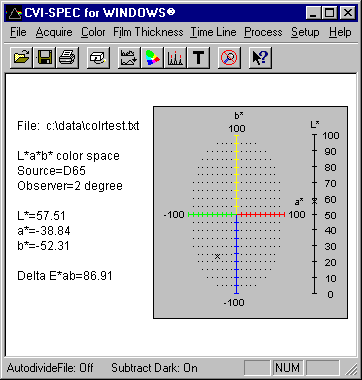Click the green negative a* axis
362x380 pixels.
tap(212, 214)
